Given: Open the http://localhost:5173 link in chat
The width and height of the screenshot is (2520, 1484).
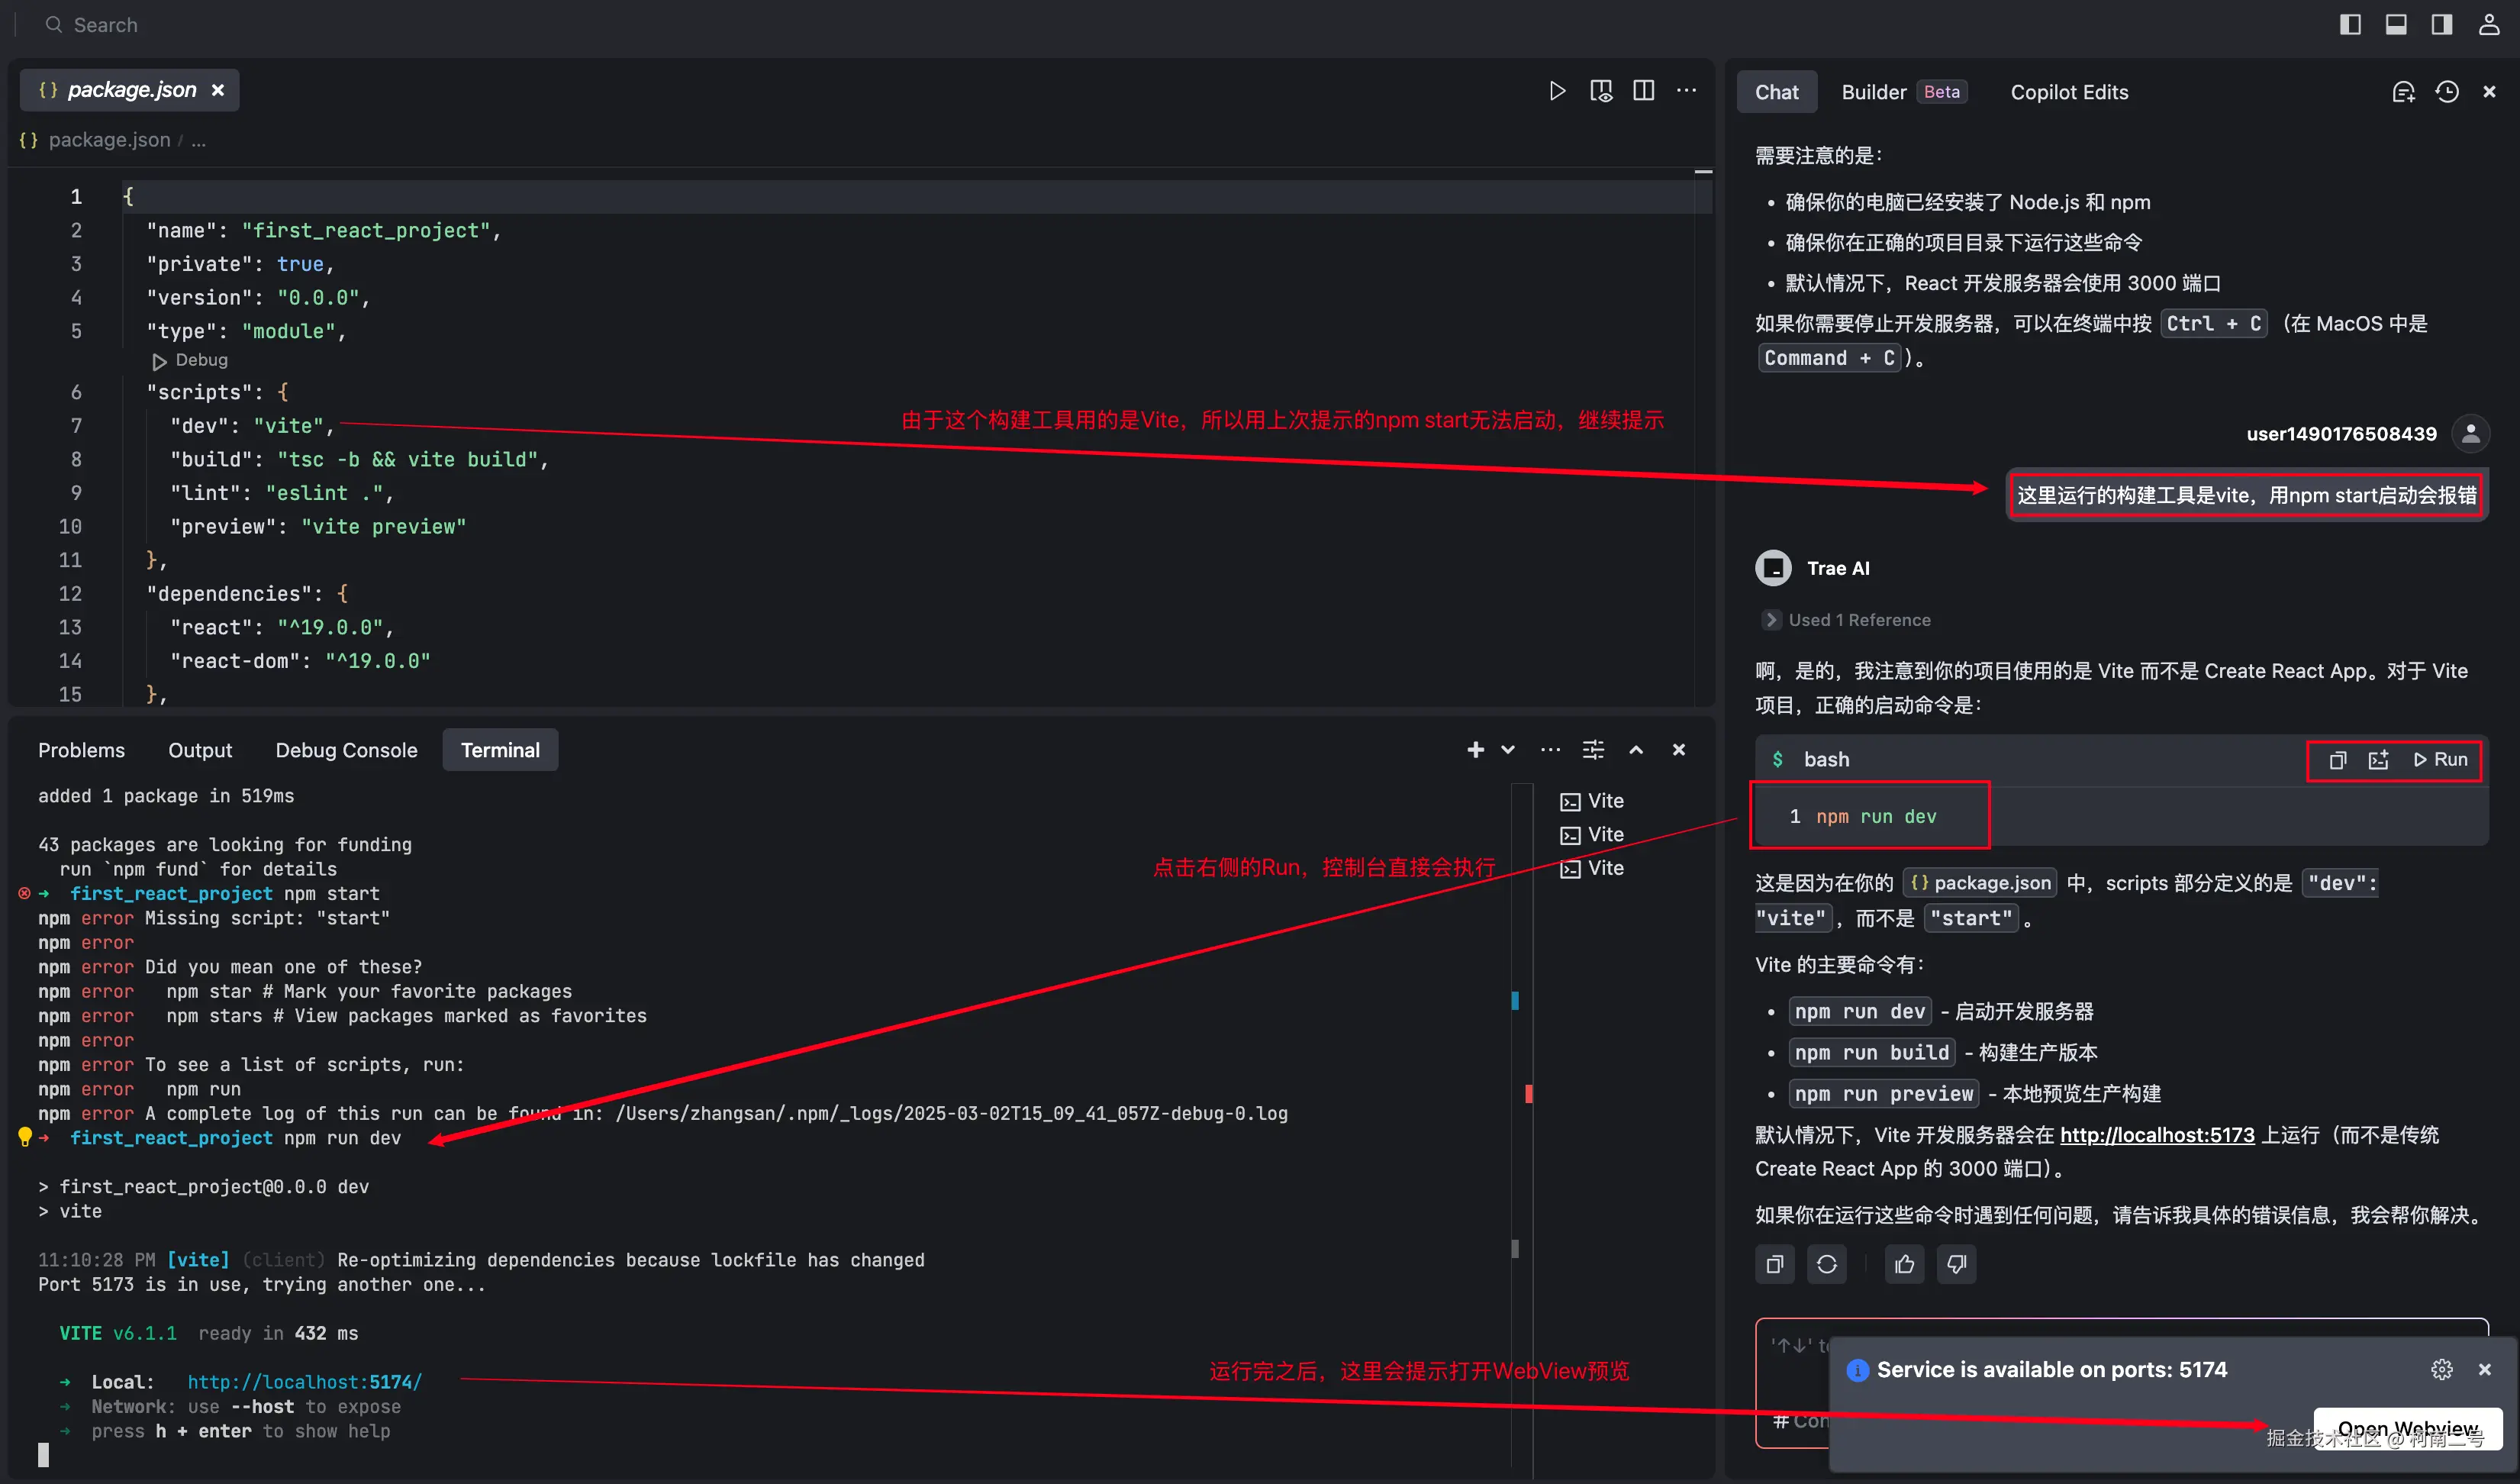Looking at the screenshot, I should pos(2157,1135).
